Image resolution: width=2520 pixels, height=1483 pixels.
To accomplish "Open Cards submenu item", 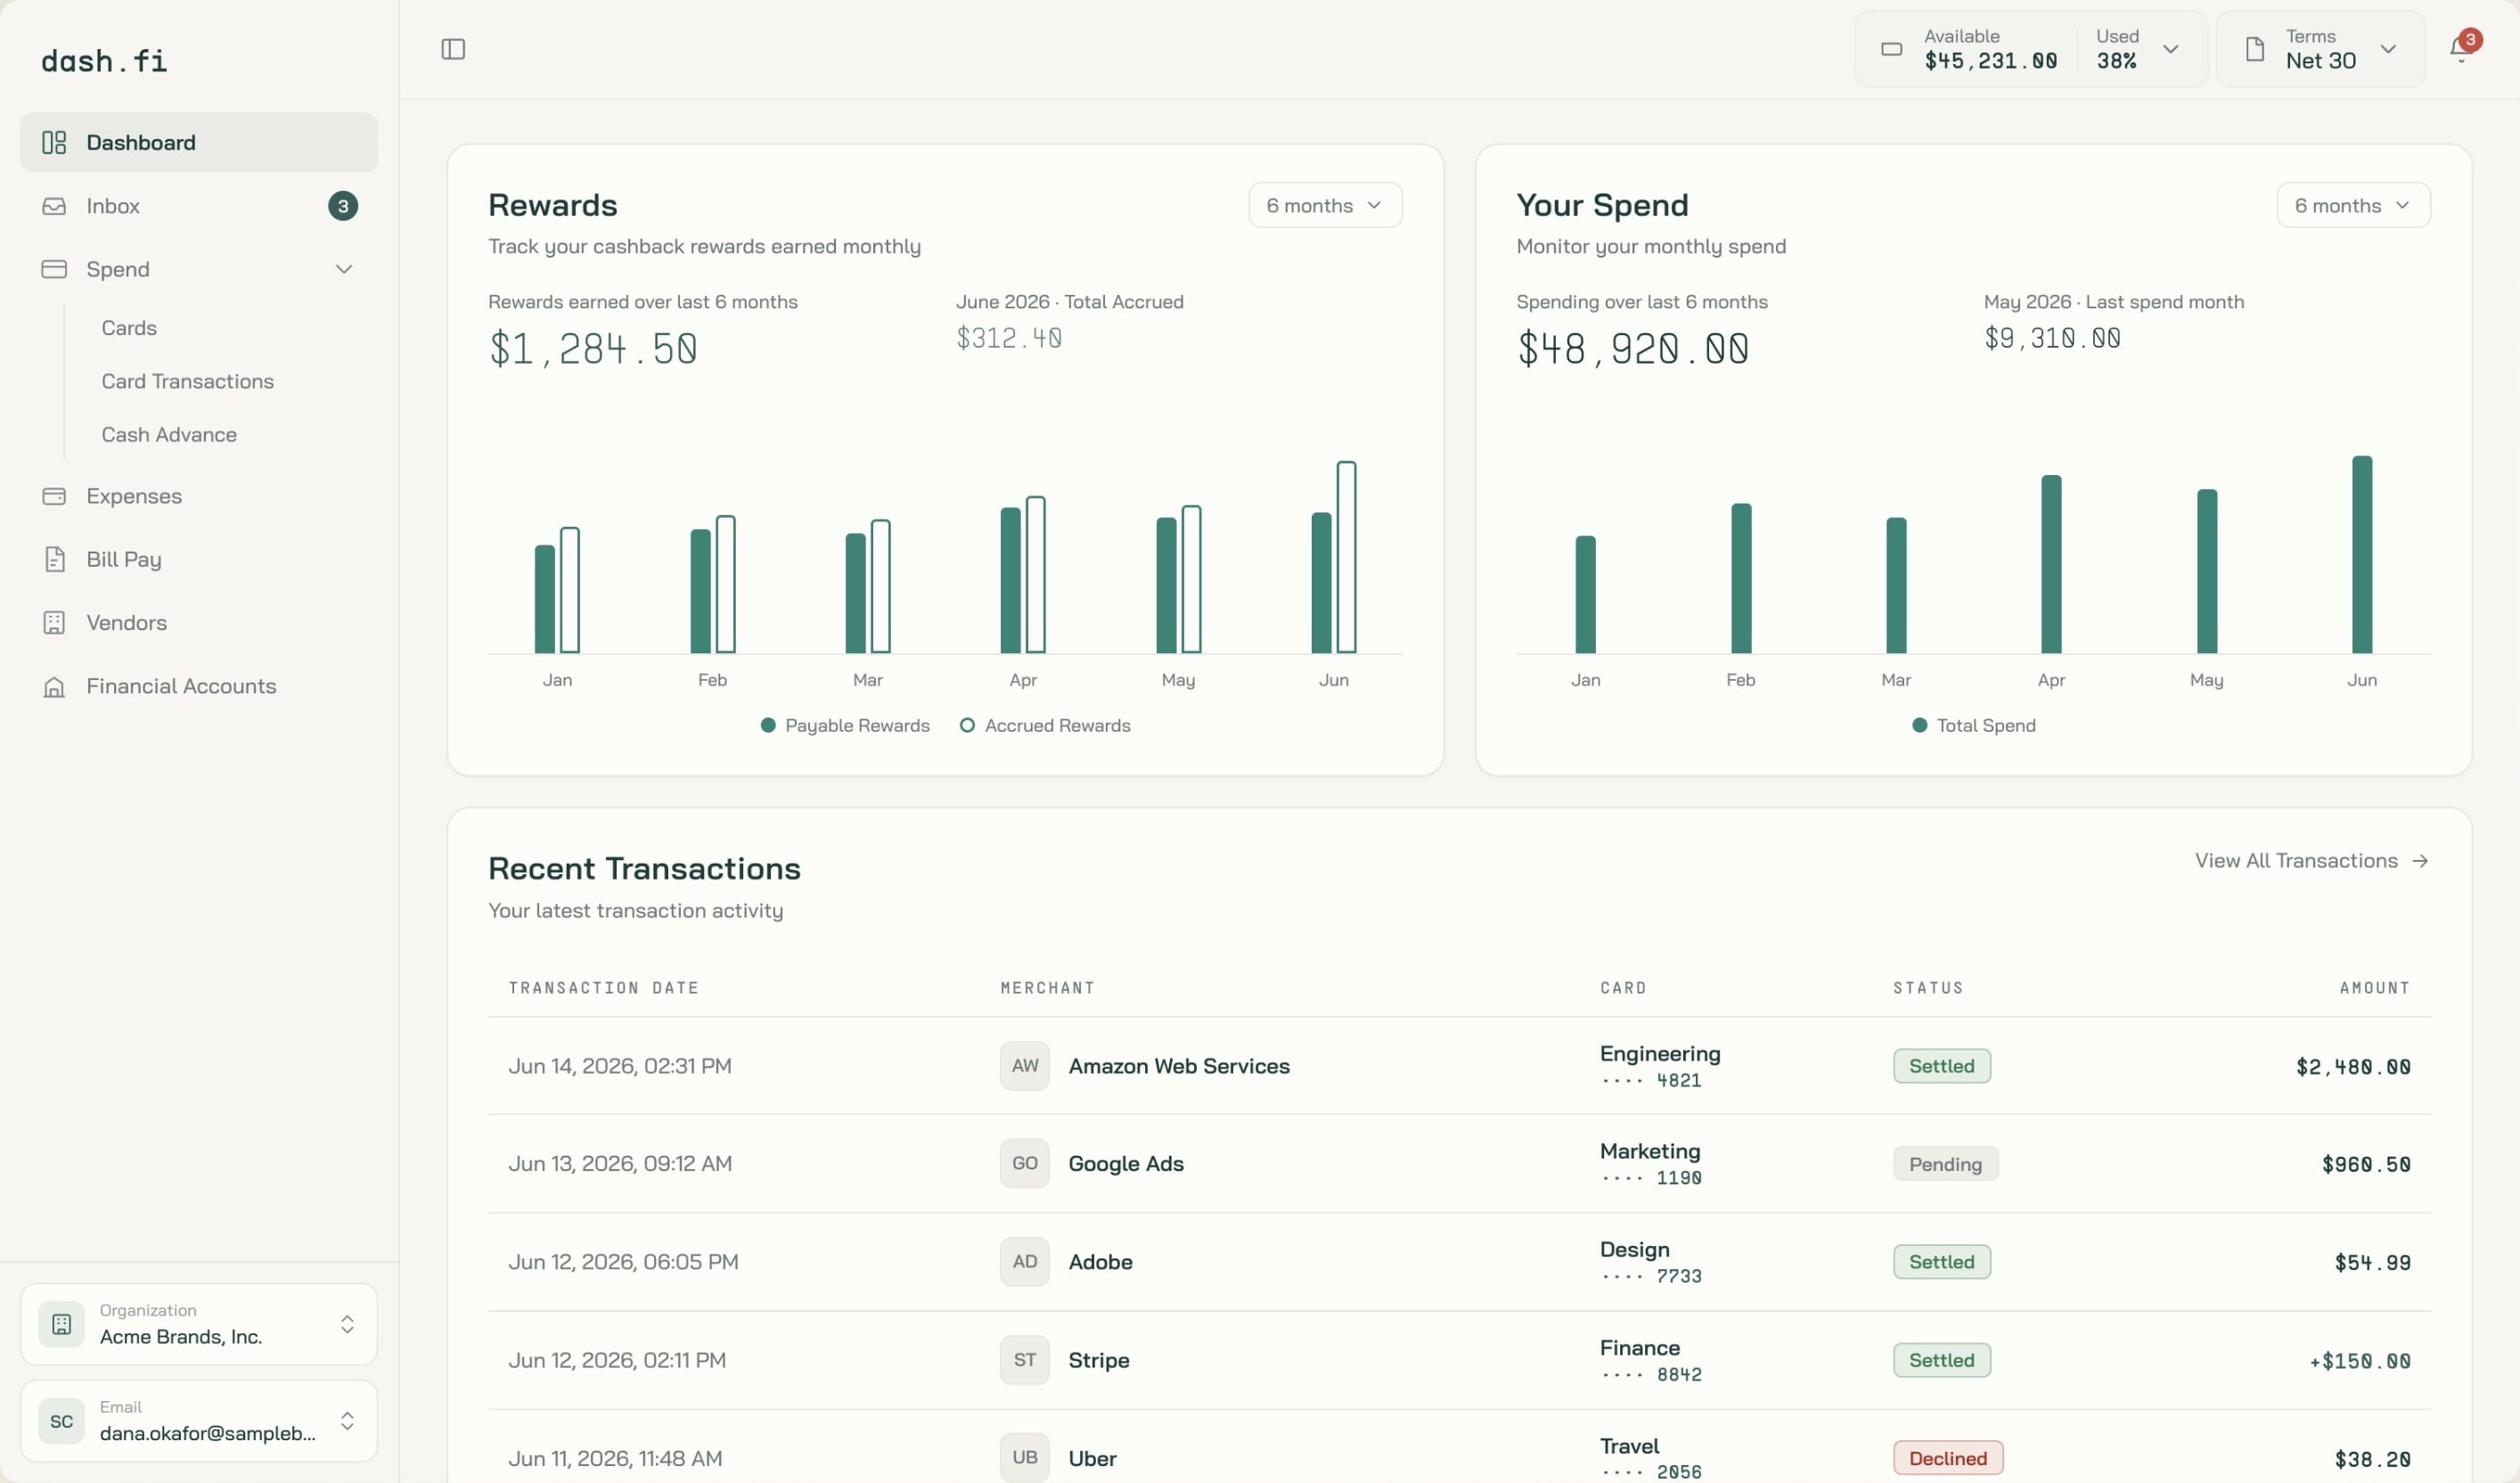I will click(129, 328).
